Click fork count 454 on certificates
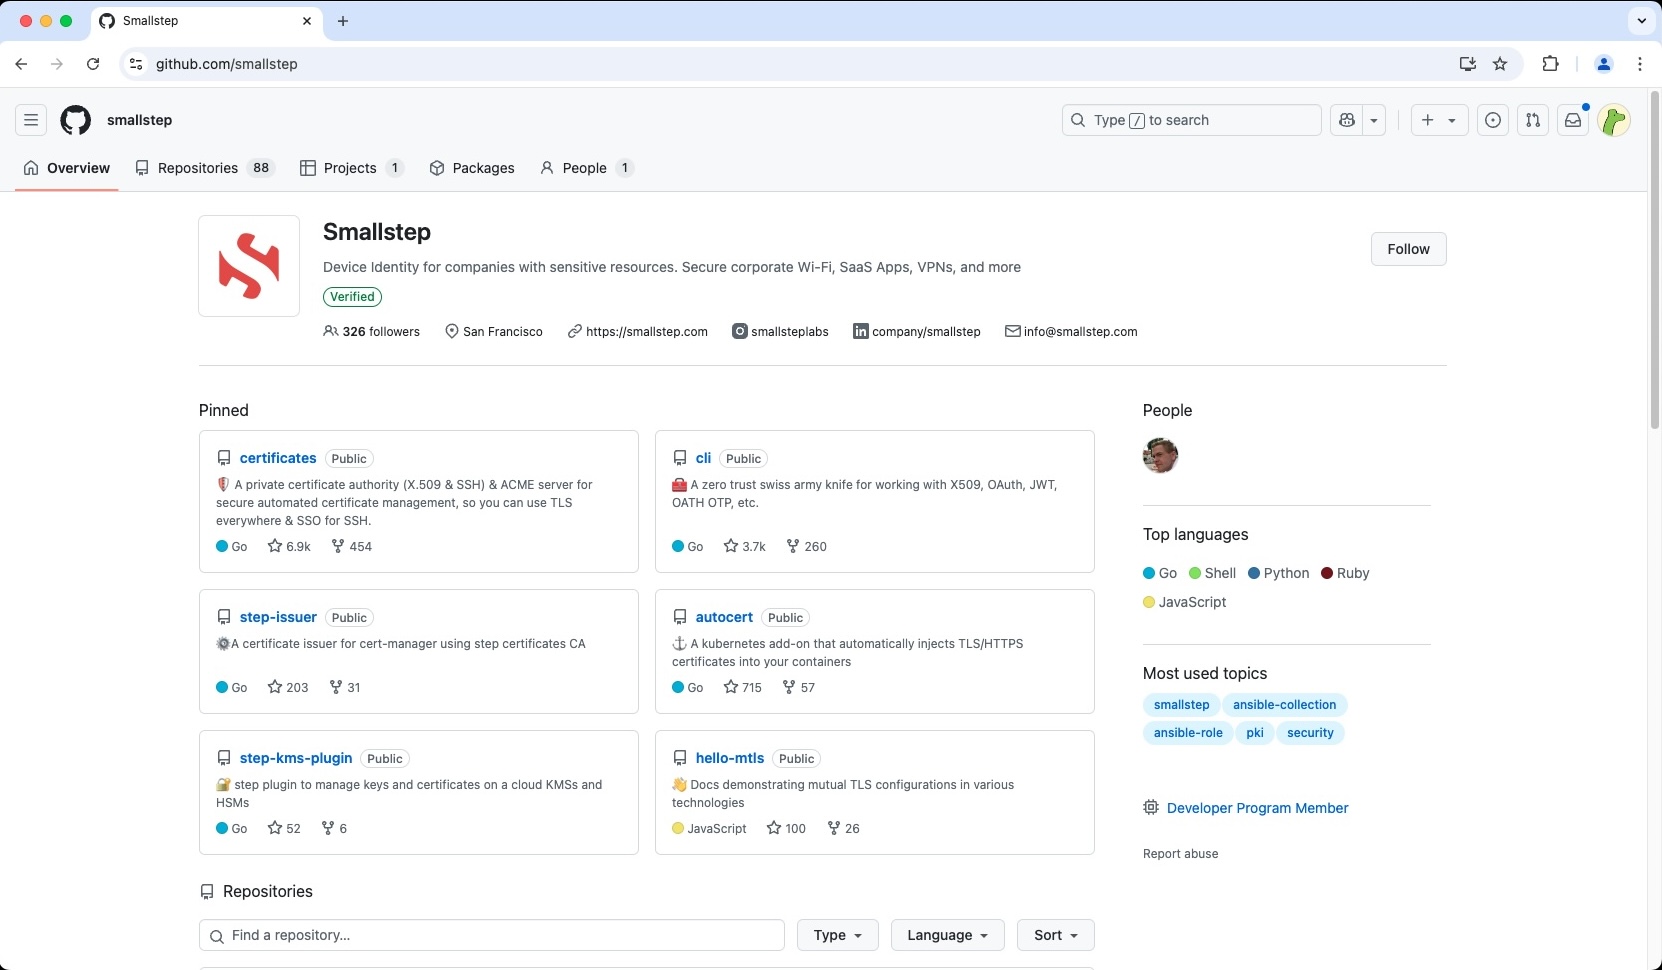Viewport: 1662px width, 970px height. (x=352, y=546)
